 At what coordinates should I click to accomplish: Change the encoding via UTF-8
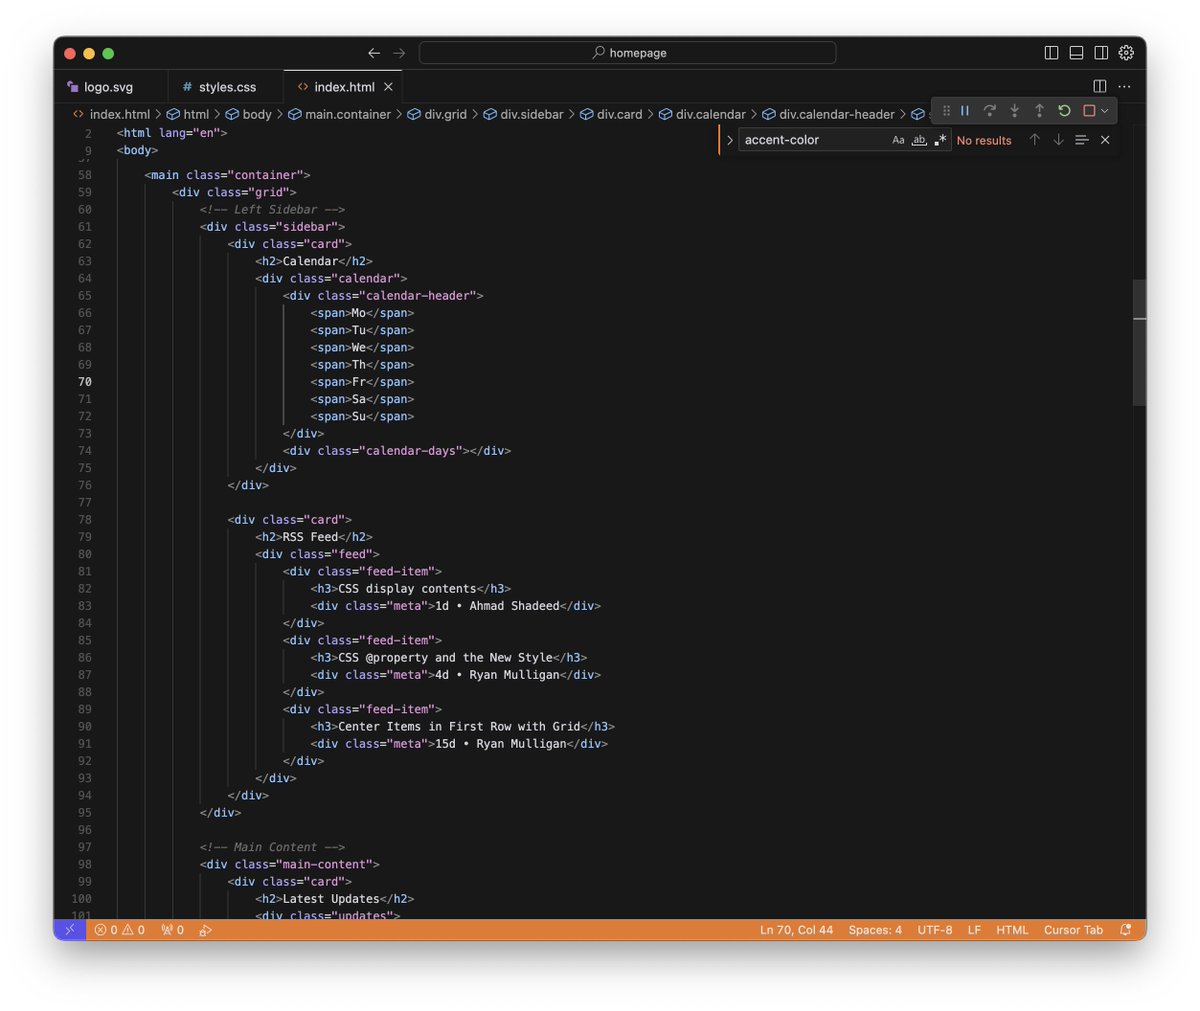click(x=934, y=930)
